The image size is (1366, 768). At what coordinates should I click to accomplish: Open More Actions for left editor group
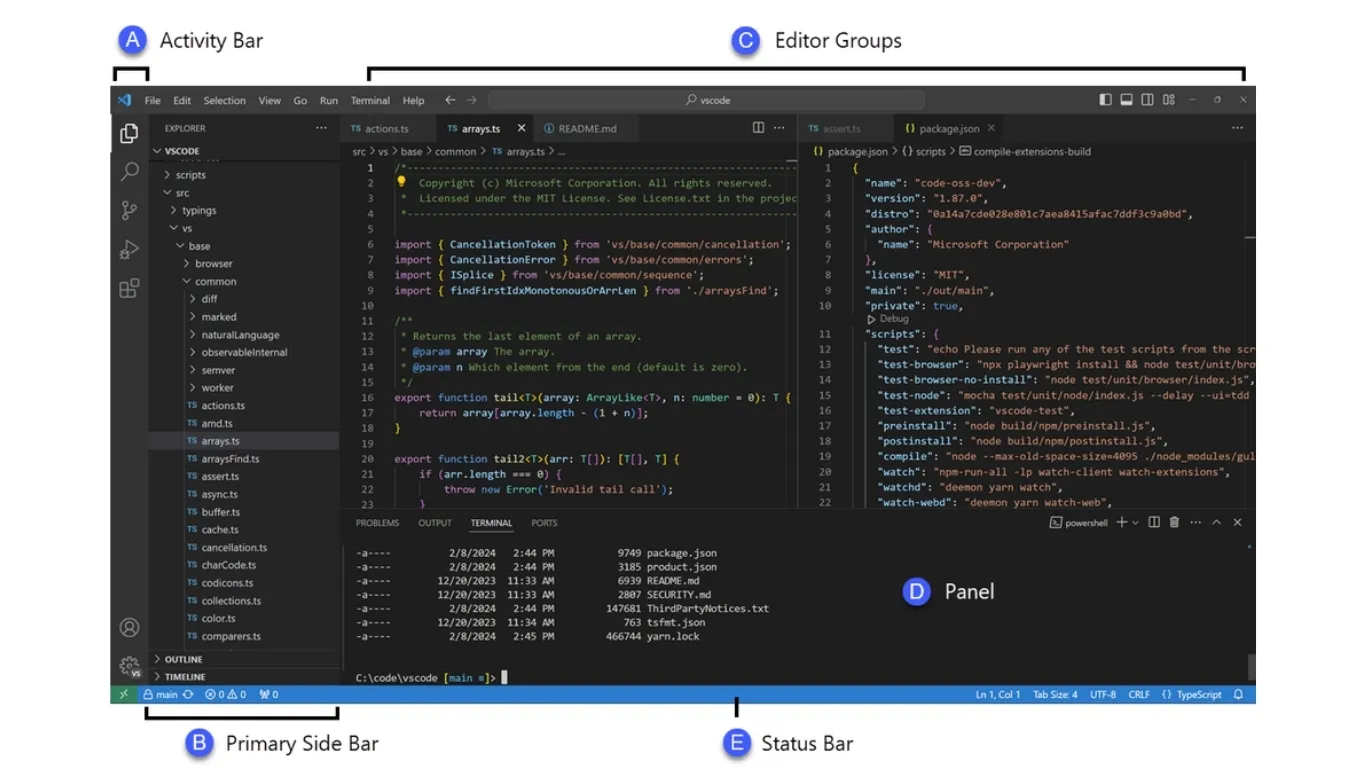(779, 128)
